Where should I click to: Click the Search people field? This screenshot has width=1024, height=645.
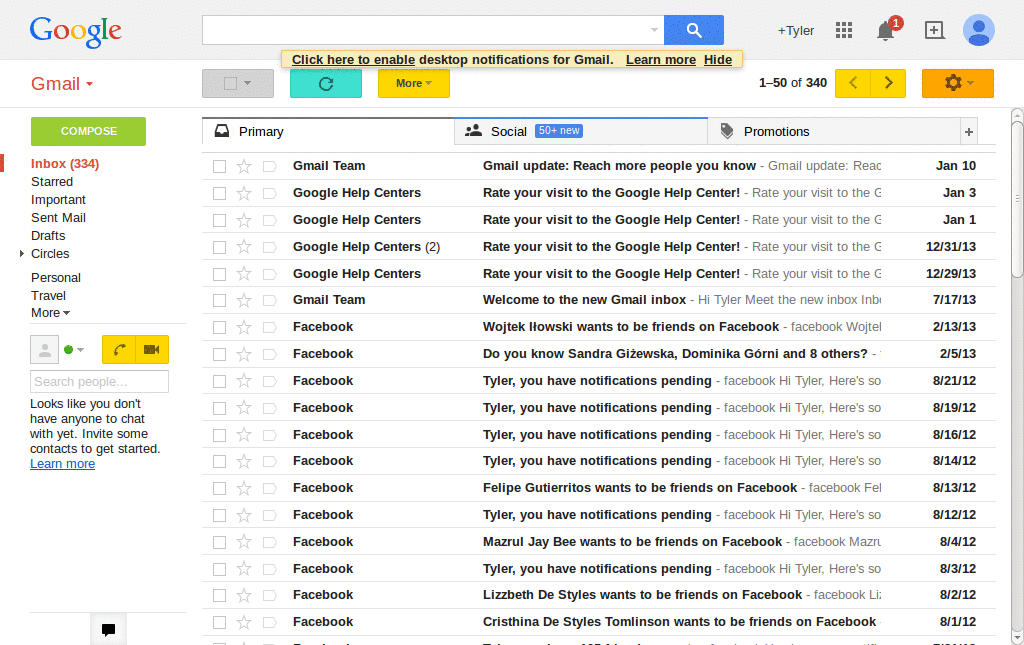tap(99, 381)
